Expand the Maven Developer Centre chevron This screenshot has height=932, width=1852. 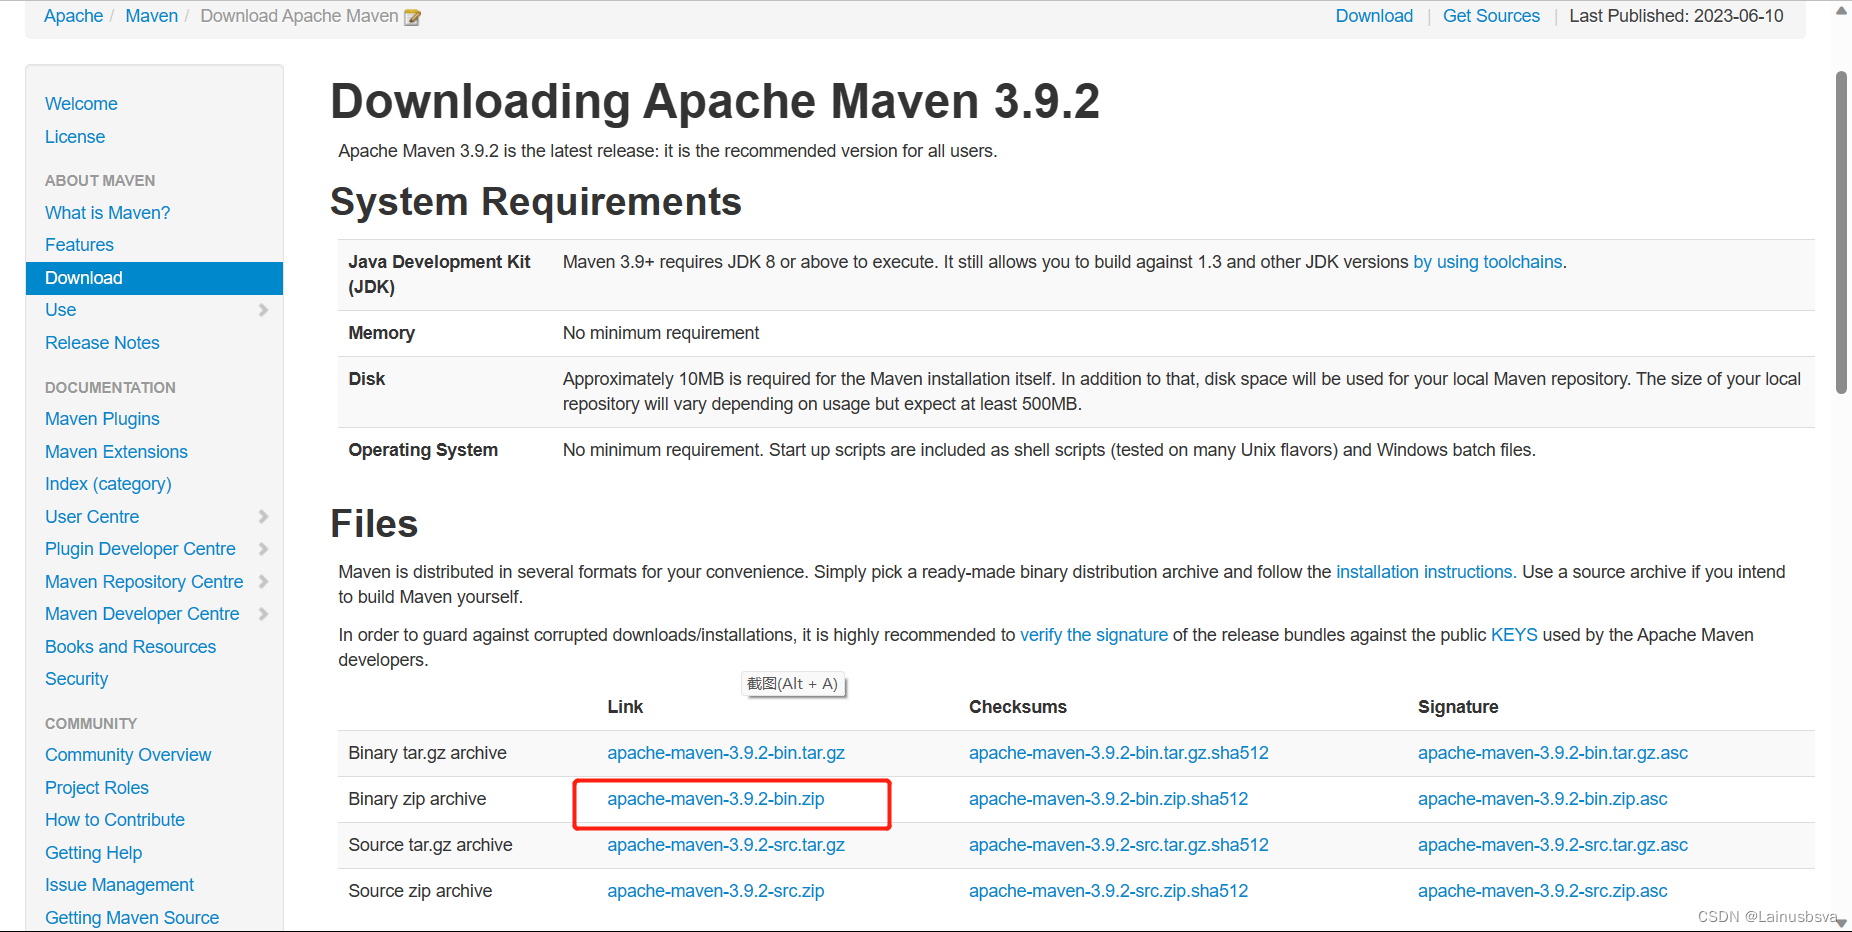pyautogui.click(x=263, y=614)
